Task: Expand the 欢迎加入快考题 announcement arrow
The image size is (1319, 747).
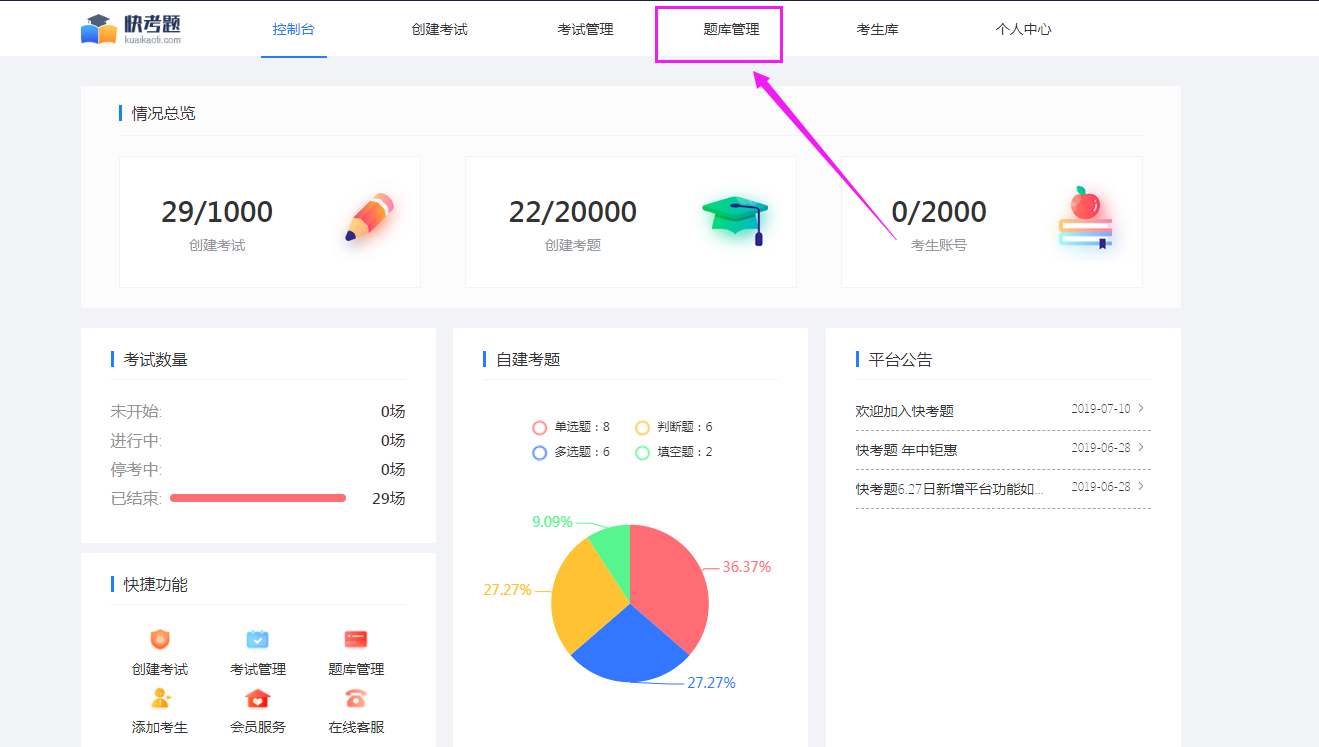Action: 1141,408
